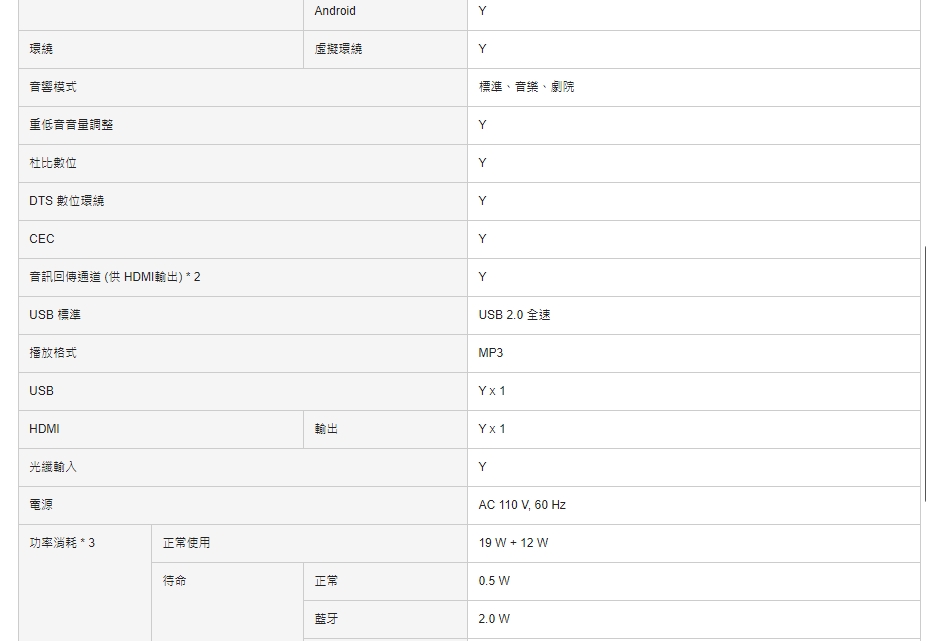The image size is (926, 641).
Task: Click the HDMI row label
Action: pos(44,429)
